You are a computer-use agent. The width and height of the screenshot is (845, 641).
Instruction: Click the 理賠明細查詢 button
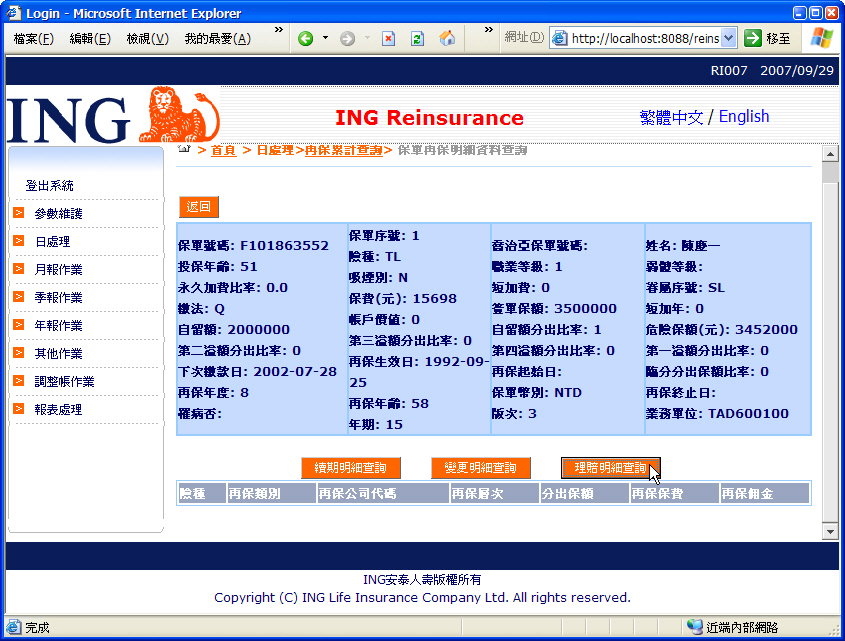tap(611, 468)
